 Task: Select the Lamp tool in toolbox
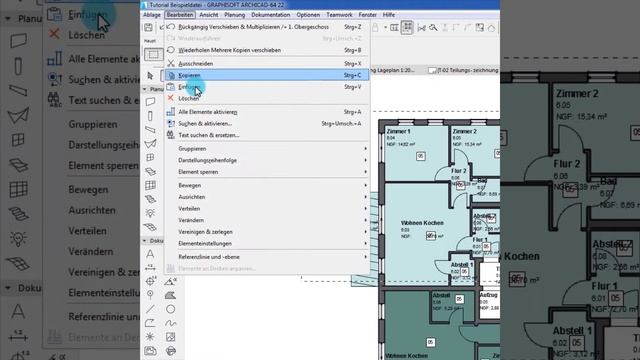point(150,213)
